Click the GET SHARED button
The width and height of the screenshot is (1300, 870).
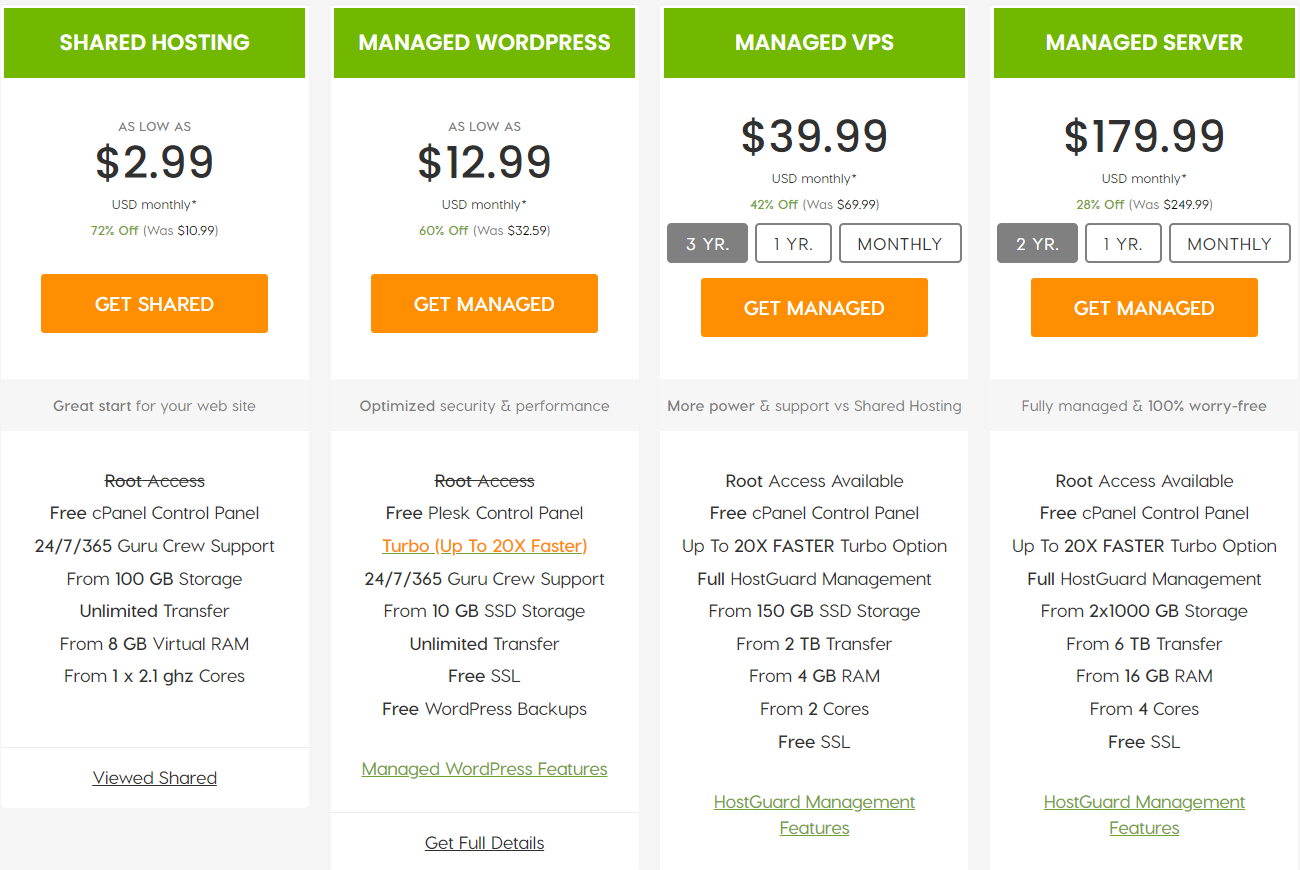click(x=154, y=303)
